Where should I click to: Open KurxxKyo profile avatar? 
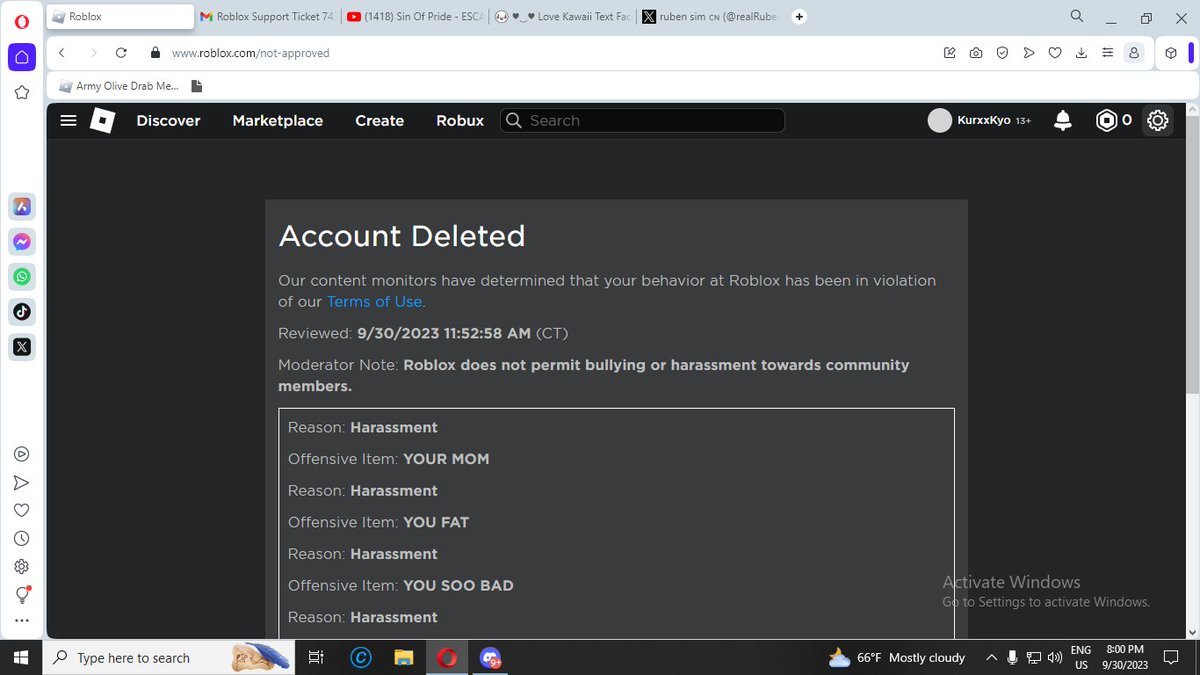(x=940, y=121)
